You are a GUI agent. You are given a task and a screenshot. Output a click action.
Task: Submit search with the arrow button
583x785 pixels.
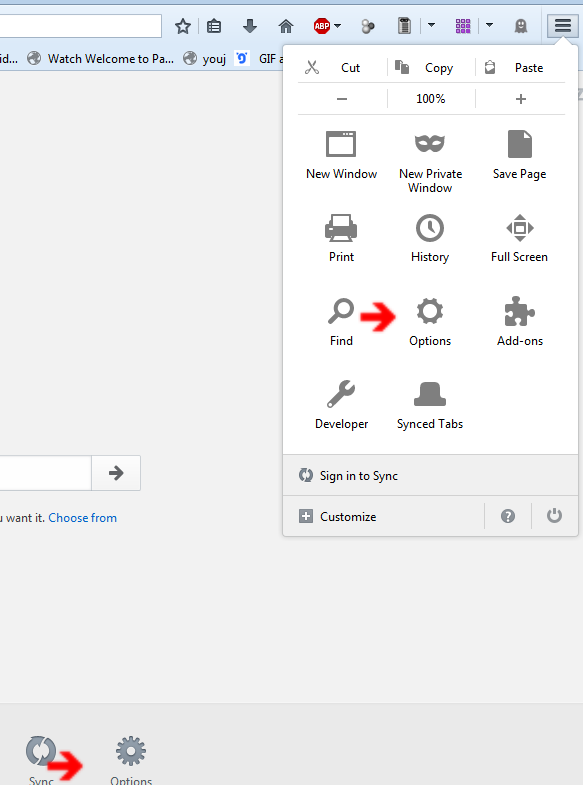click(116, 473)
